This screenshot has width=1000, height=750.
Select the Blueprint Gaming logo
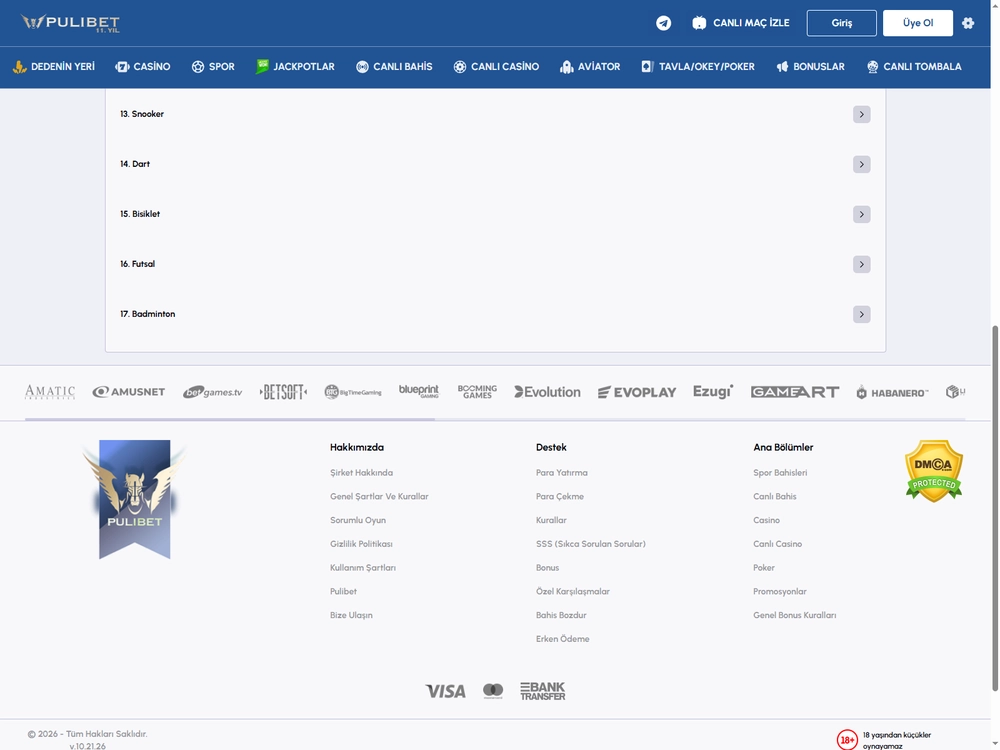click(419, 391)
